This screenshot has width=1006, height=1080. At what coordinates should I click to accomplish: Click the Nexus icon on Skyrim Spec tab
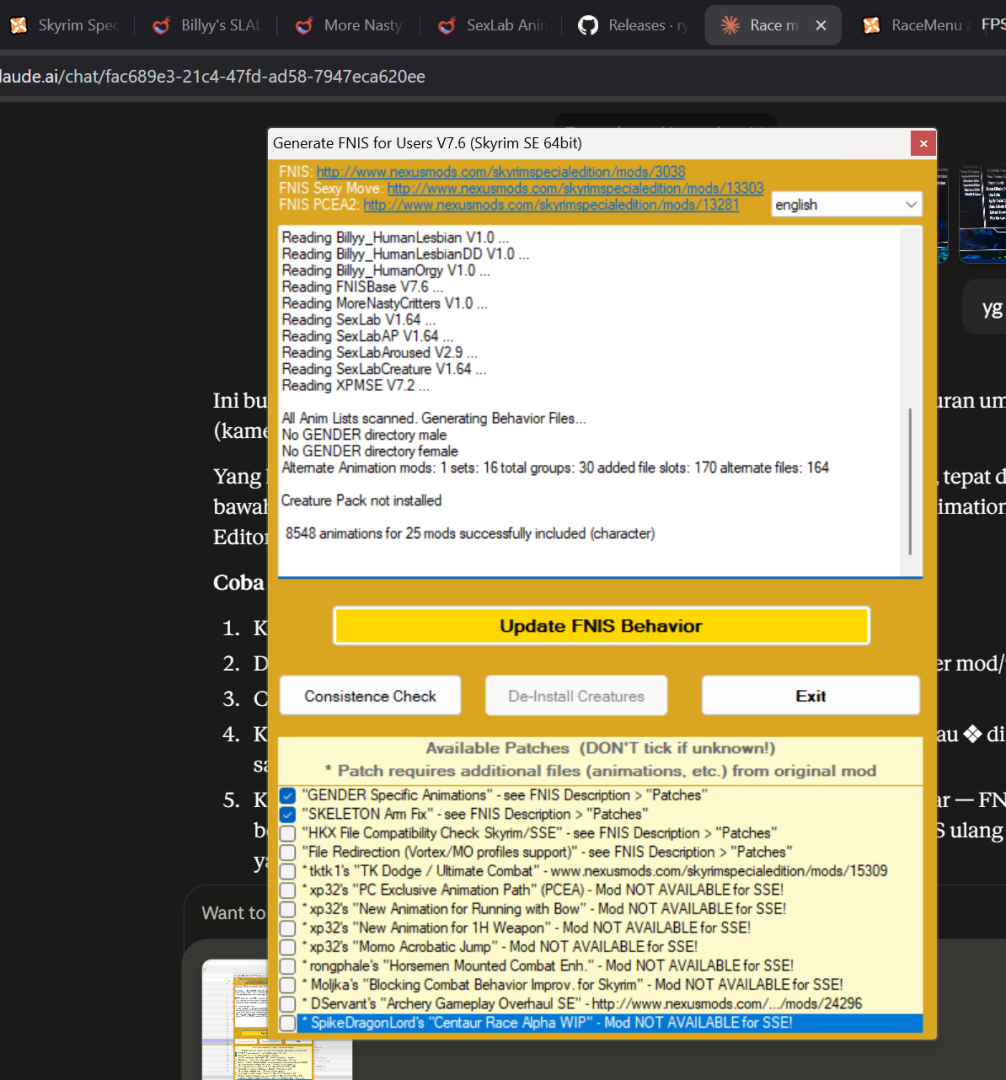click(x=19, y=25)
